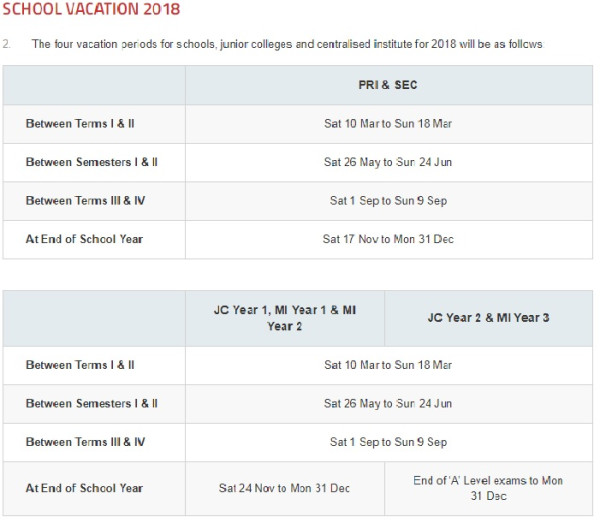Viewport: 600px width, 523px height.
Task: Select first table's At End of School Year label
Action: click(x=84, y=239)
